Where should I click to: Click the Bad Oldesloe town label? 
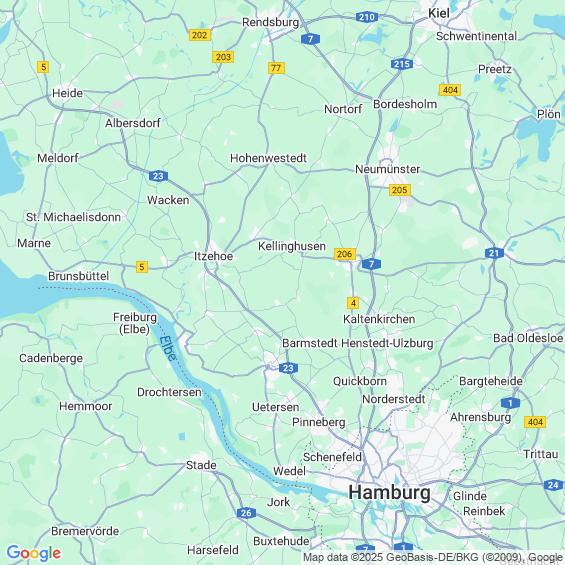tap(528, 338)
